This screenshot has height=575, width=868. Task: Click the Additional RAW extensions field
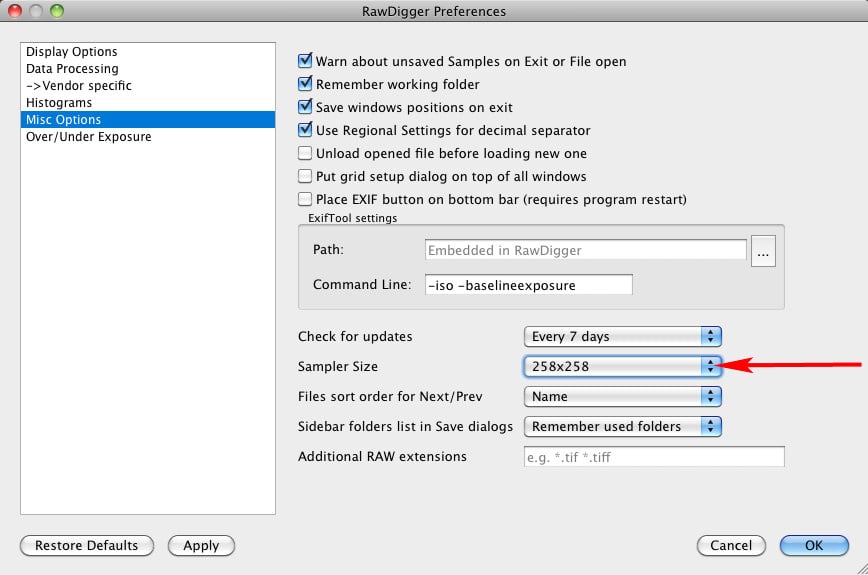pyautogui.click(x=654, y=457)
